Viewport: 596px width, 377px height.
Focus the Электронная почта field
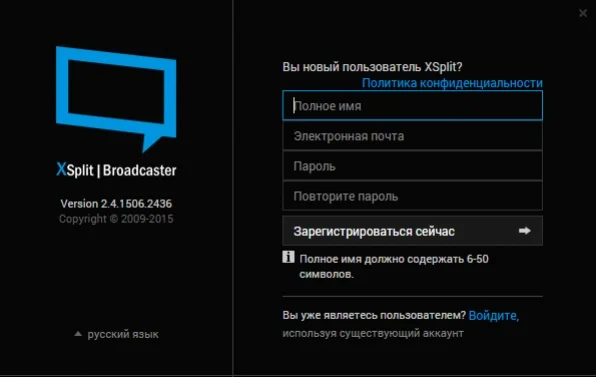click(x=412, y=136)
